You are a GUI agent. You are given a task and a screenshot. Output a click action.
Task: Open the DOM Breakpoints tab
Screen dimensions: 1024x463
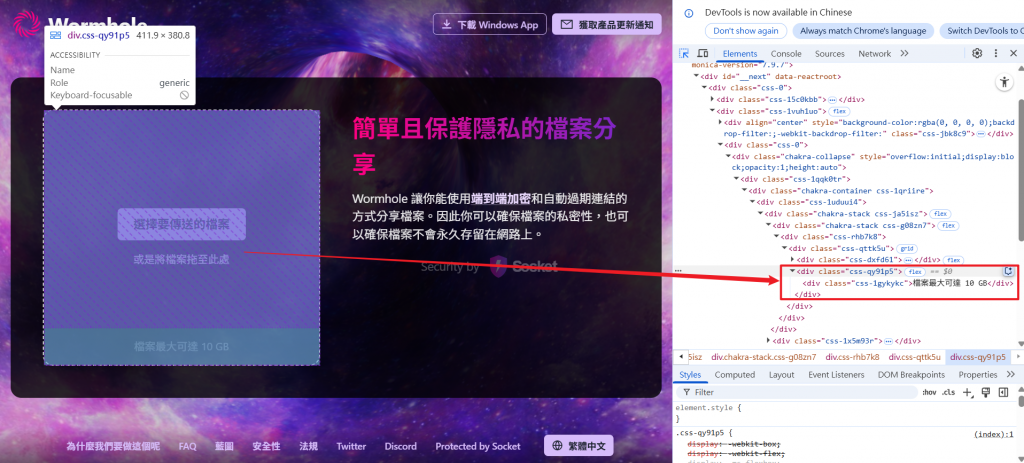pyautogui.click(x=911, y=375)
